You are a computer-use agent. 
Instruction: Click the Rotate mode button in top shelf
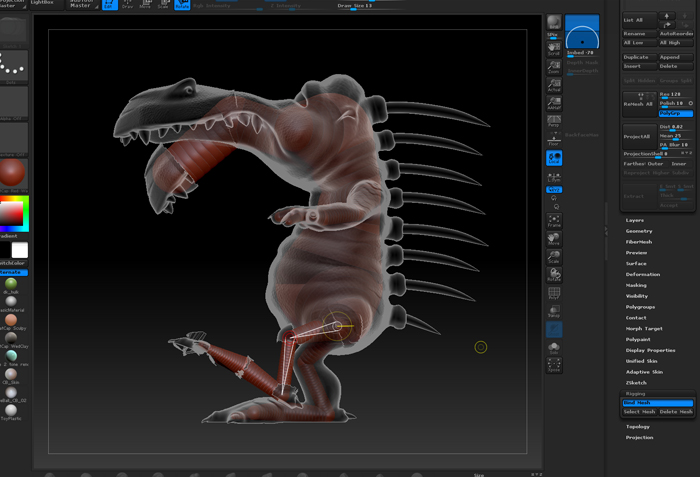182,4
